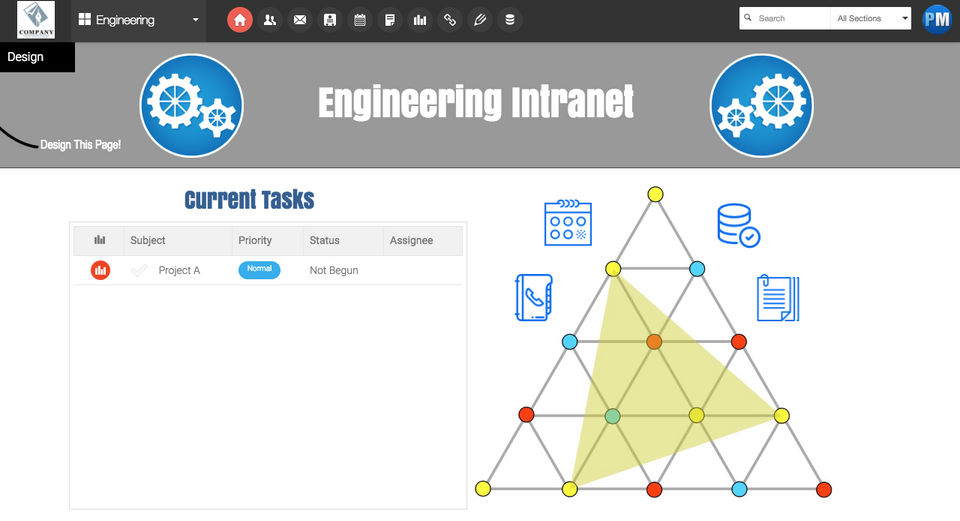Screen dimensions: 960x521
Task: Open the bar chart Tasks icon in toolbar
Action: pyautogui.click(x=419, y=20)
